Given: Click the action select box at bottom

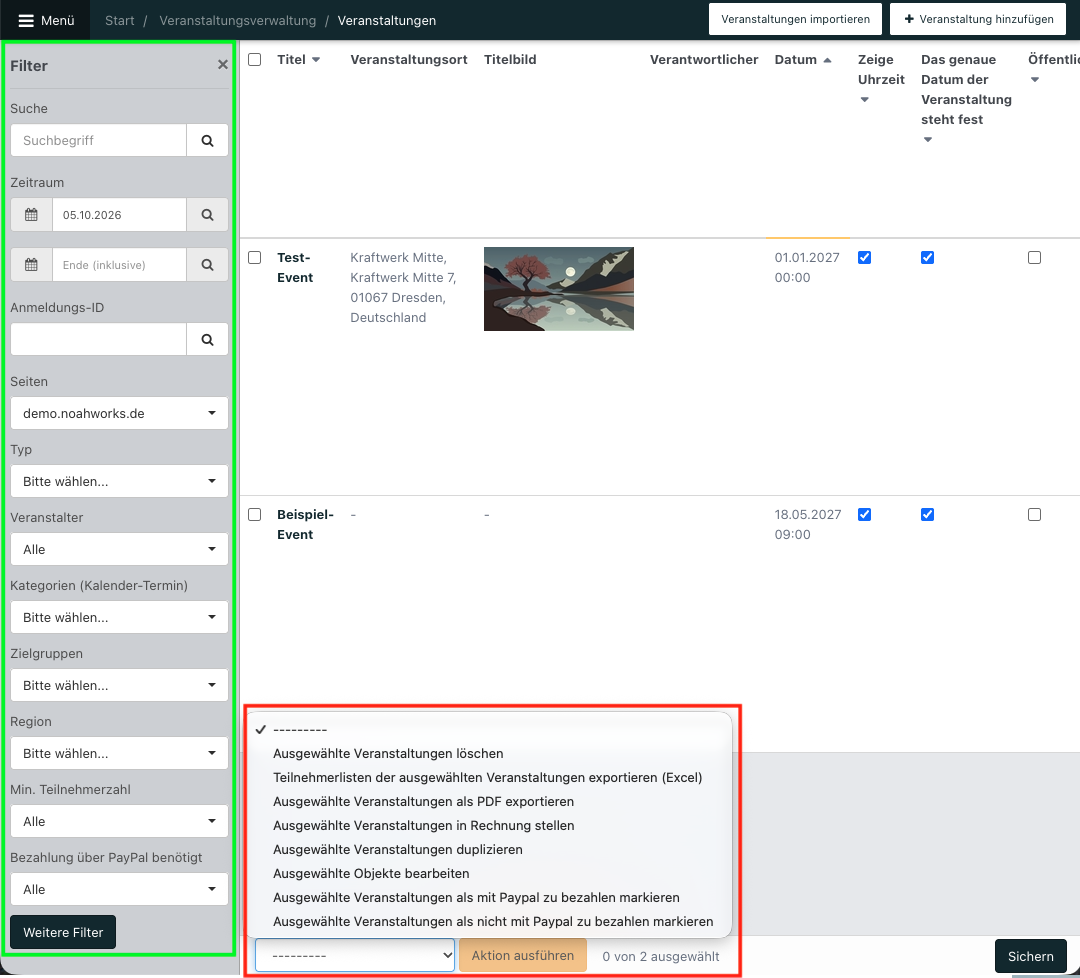Looking at the screenshot, I should click(355, 955).
